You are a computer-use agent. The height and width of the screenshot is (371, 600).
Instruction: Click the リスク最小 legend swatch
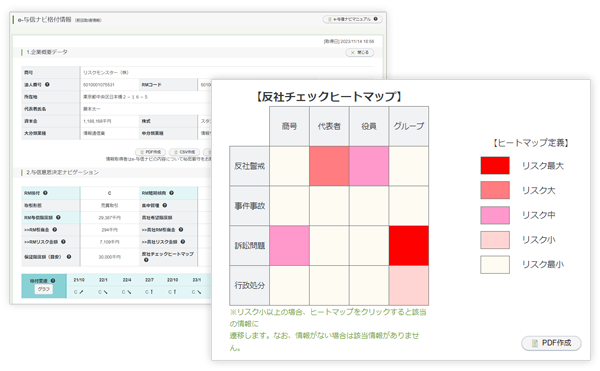pos(495,264)
